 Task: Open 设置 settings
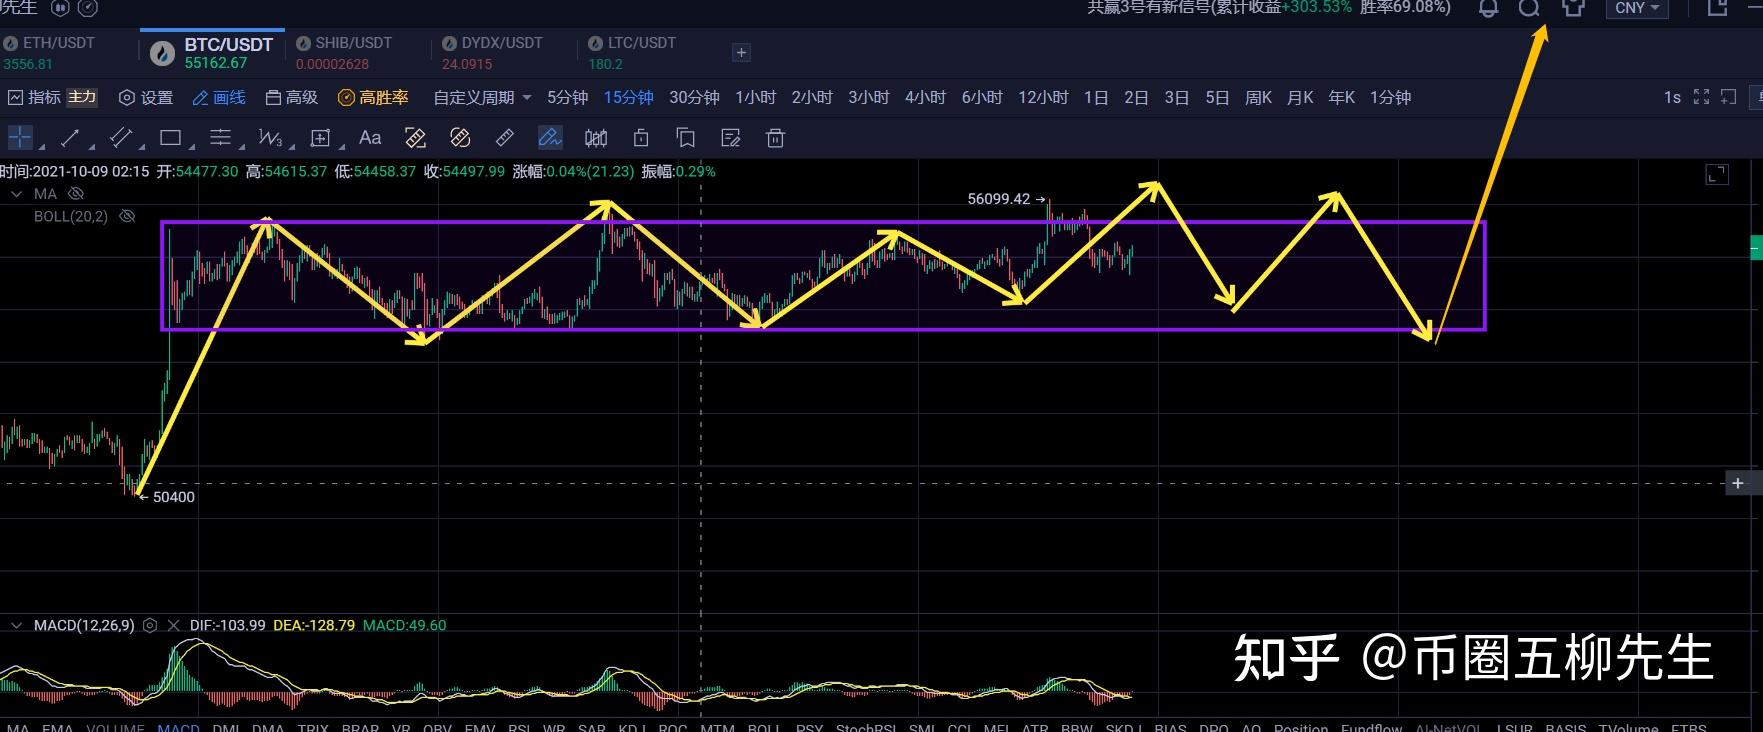[x=146, y=97]
